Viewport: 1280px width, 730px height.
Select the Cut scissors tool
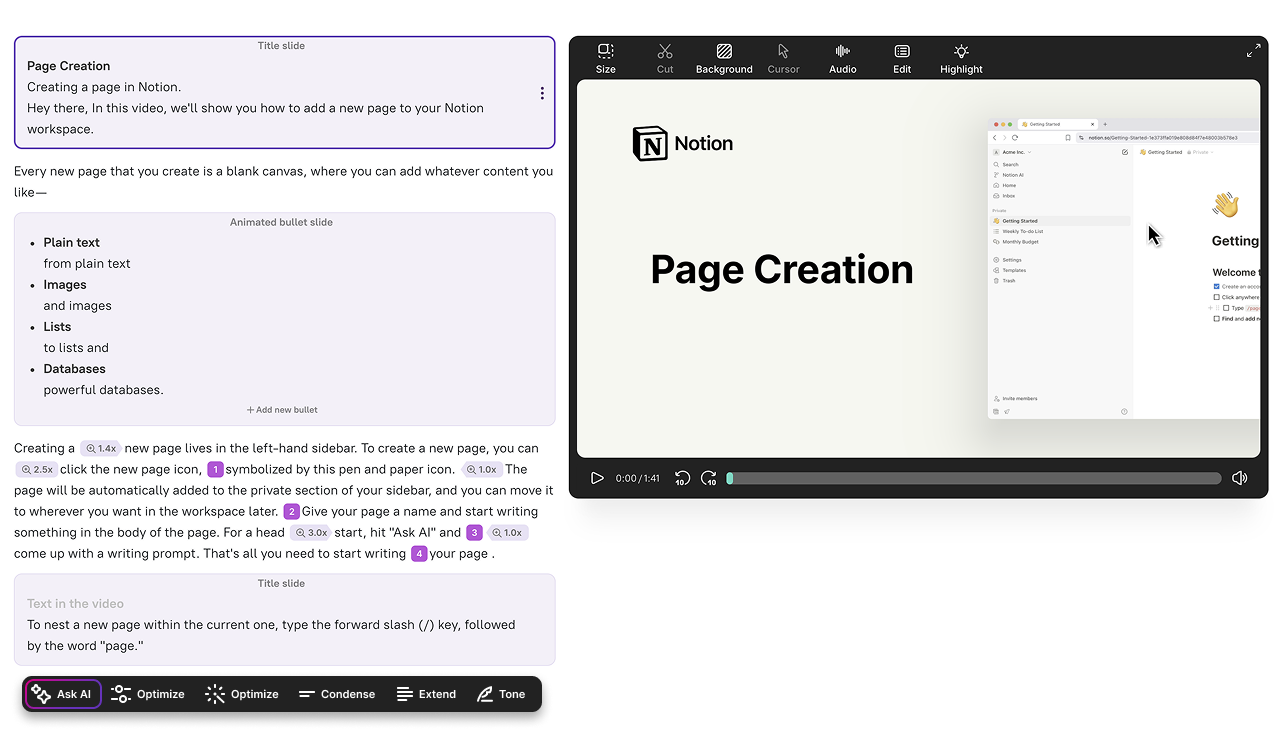coord(665,59)
